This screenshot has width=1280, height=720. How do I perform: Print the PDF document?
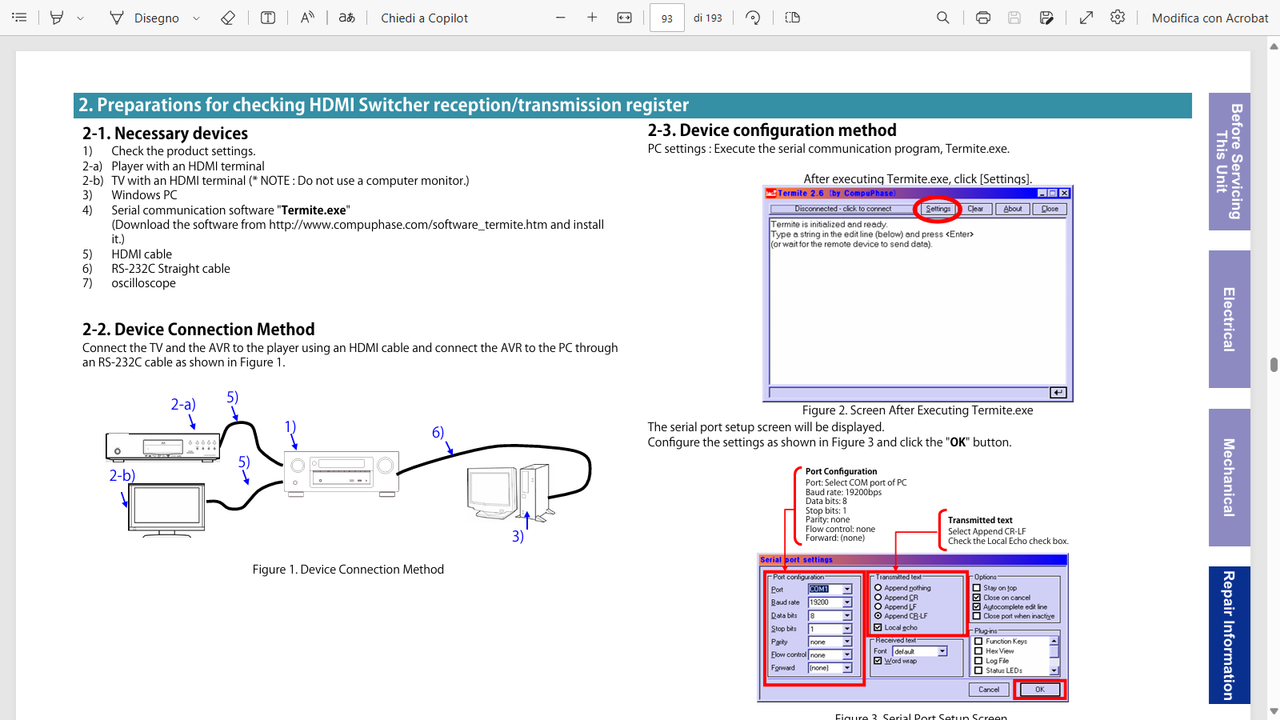pos(983,18)
